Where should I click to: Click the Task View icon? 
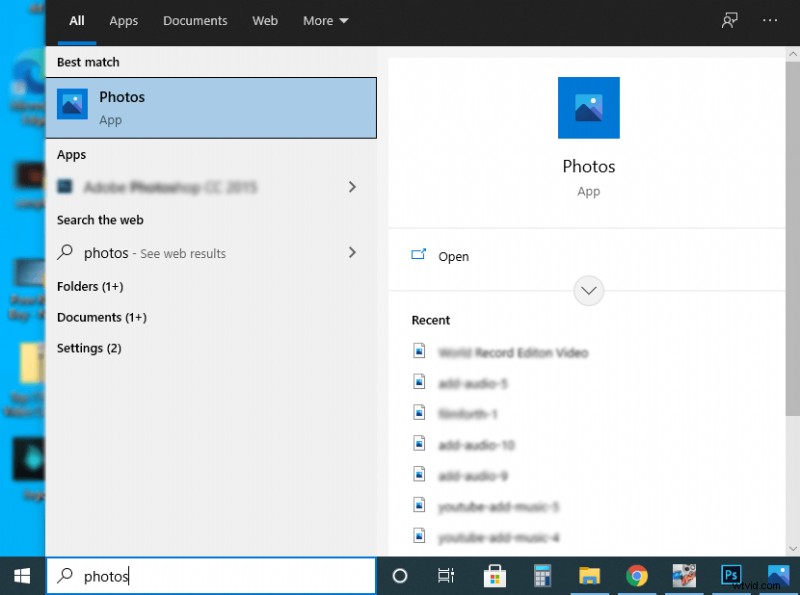(x=445, y=576)
